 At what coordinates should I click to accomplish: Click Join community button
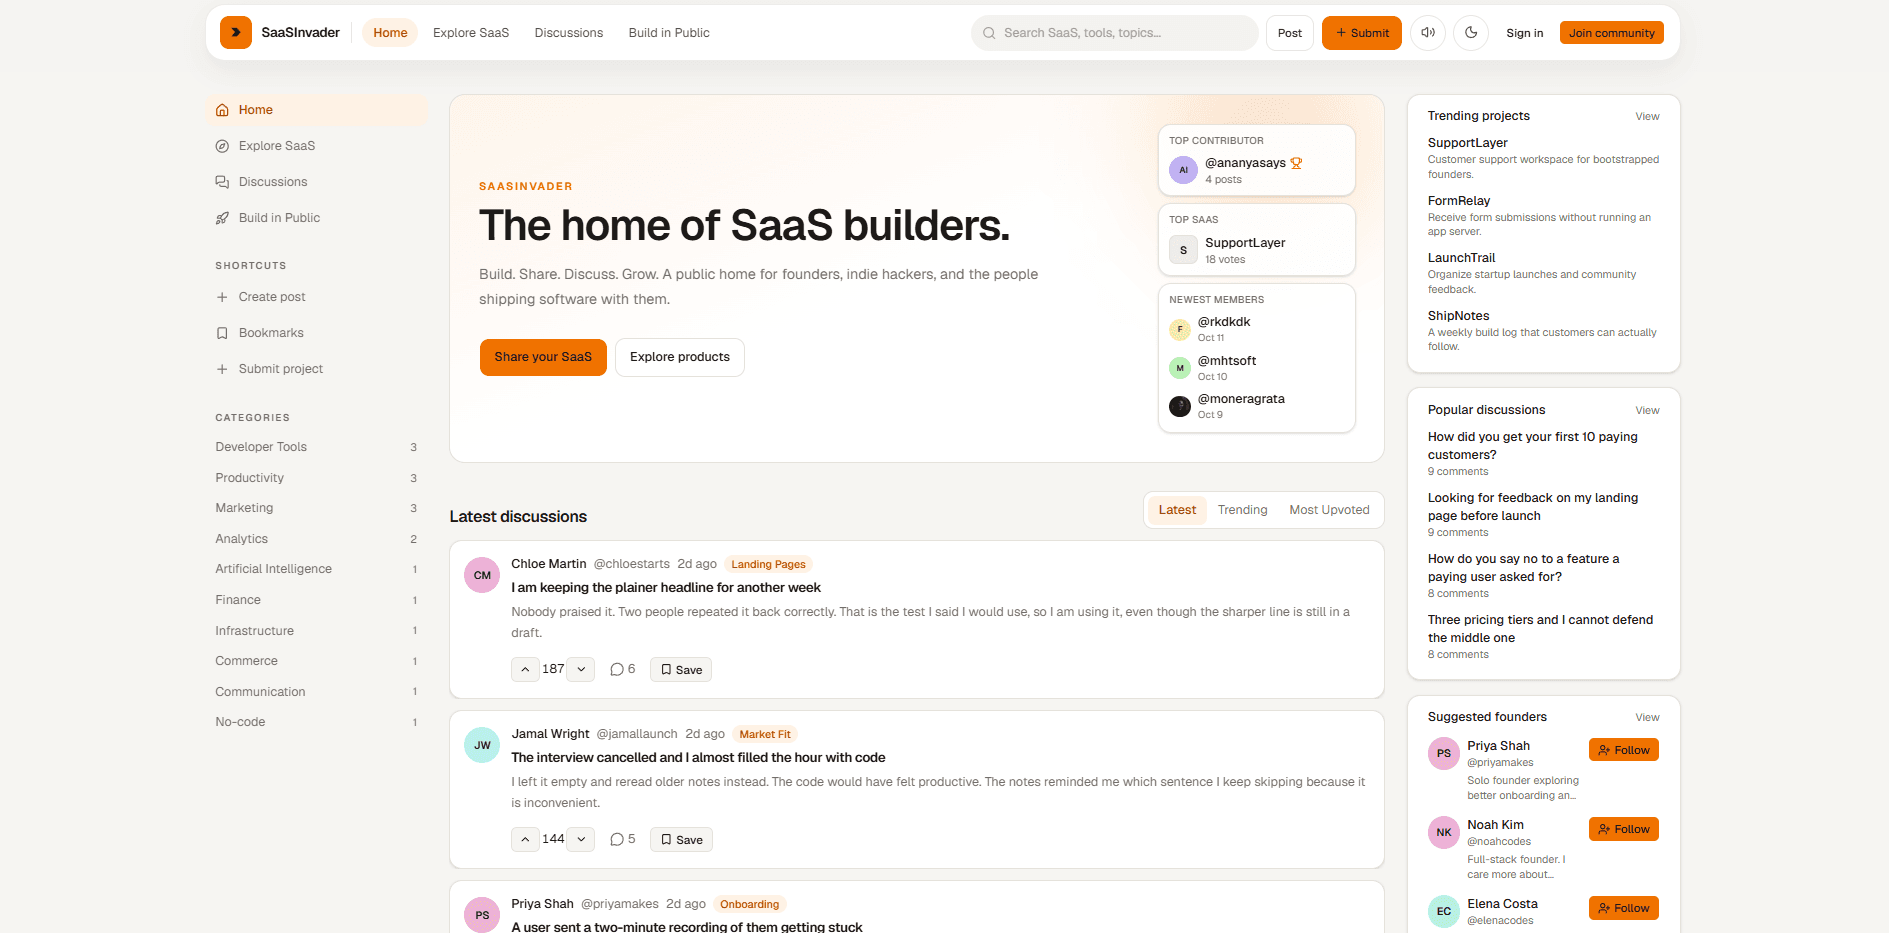(x=1611, y=33)
